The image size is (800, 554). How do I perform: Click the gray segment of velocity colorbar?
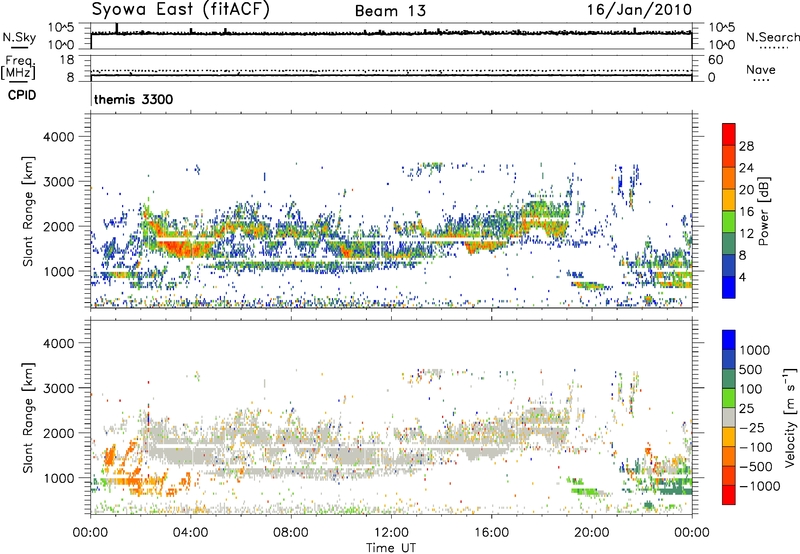pyautogui.click(x=729, y=417)
